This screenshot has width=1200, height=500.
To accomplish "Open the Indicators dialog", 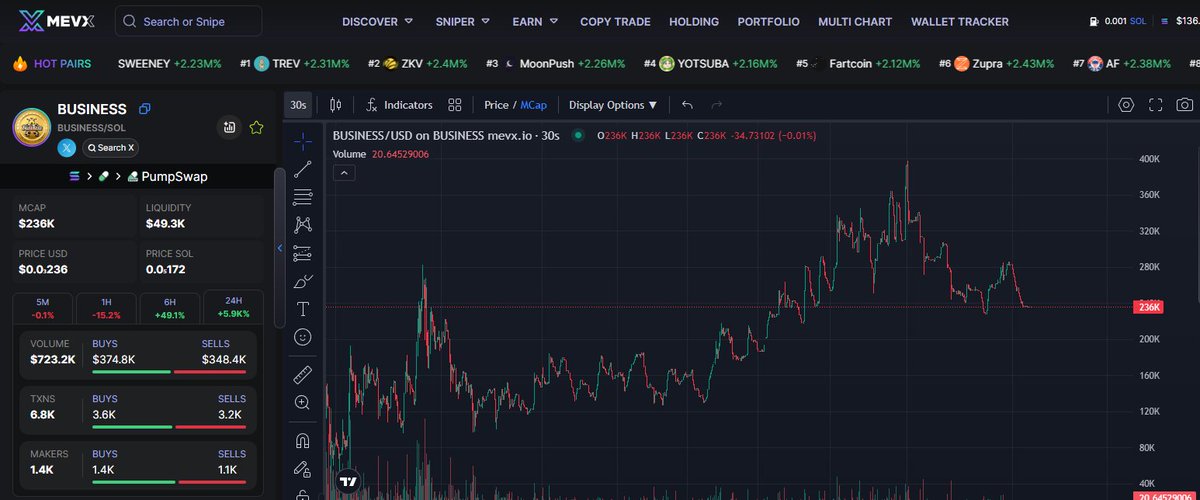I will [399, 104].
